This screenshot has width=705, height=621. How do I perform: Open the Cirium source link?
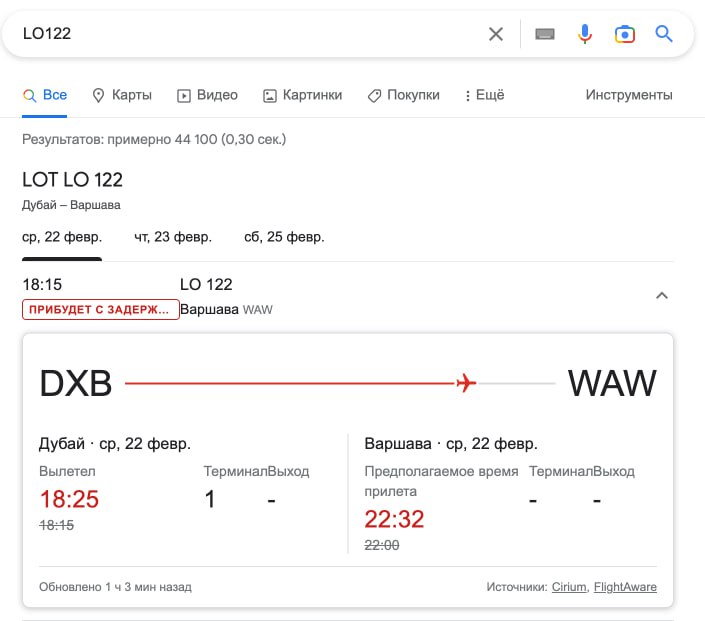(569, 587)
